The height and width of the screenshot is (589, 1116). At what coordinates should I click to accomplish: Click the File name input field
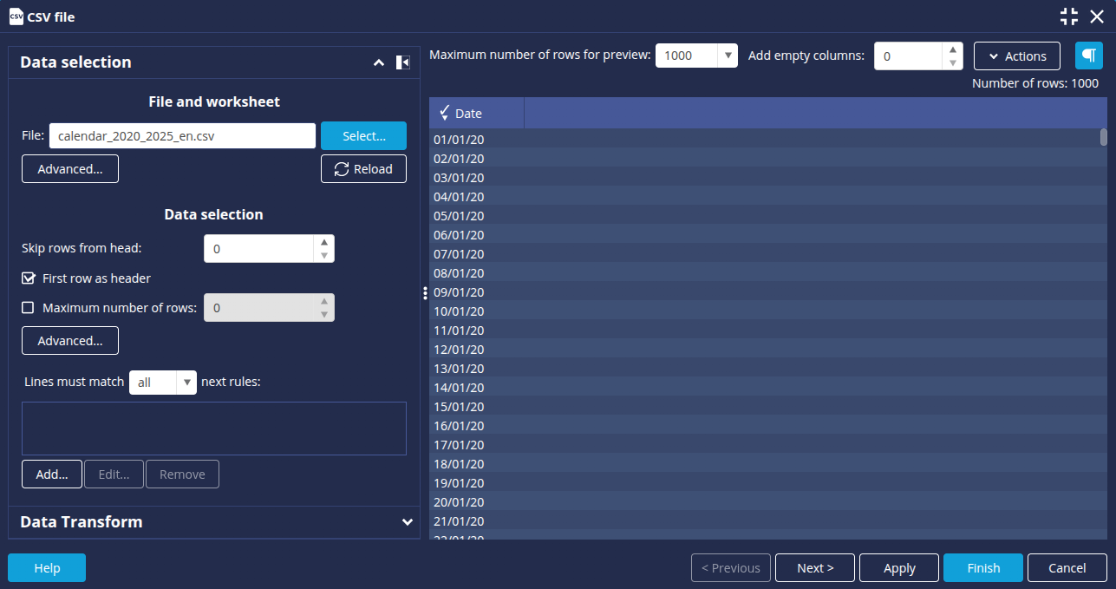[x=182, y=136]
